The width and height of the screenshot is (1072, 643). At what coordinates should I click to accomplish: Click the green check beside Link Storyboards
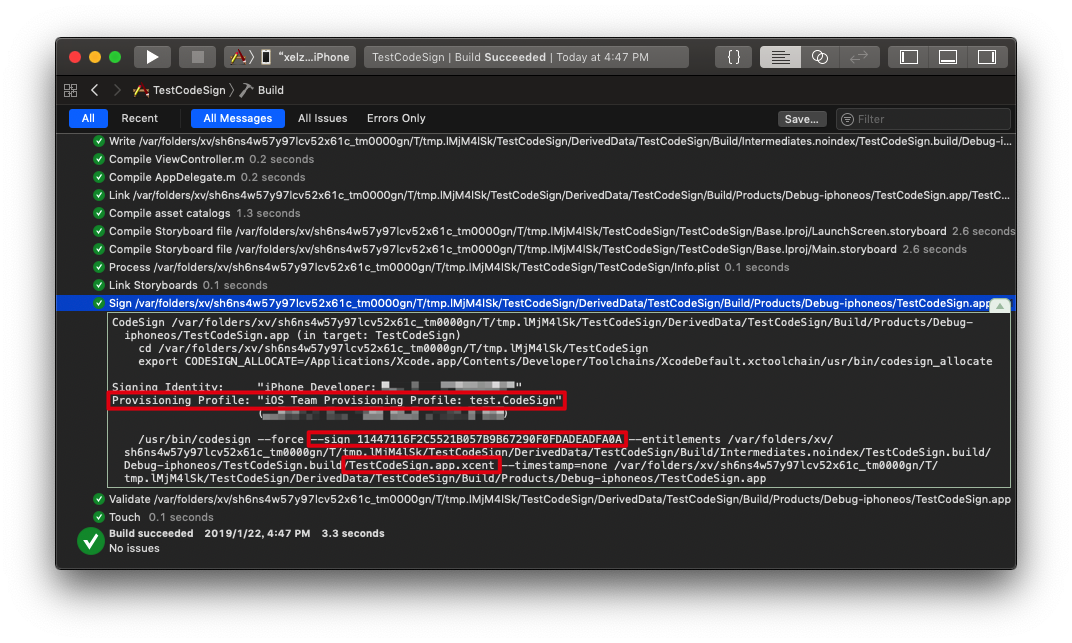99,285
